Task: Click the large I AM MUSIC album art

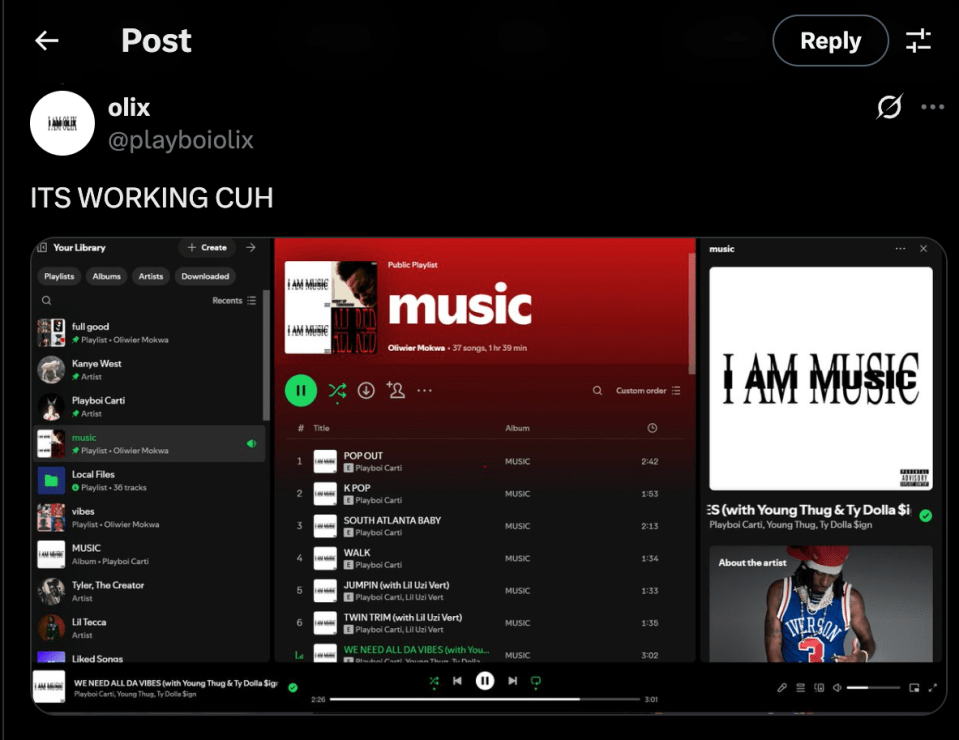Action: coord(821,379)
